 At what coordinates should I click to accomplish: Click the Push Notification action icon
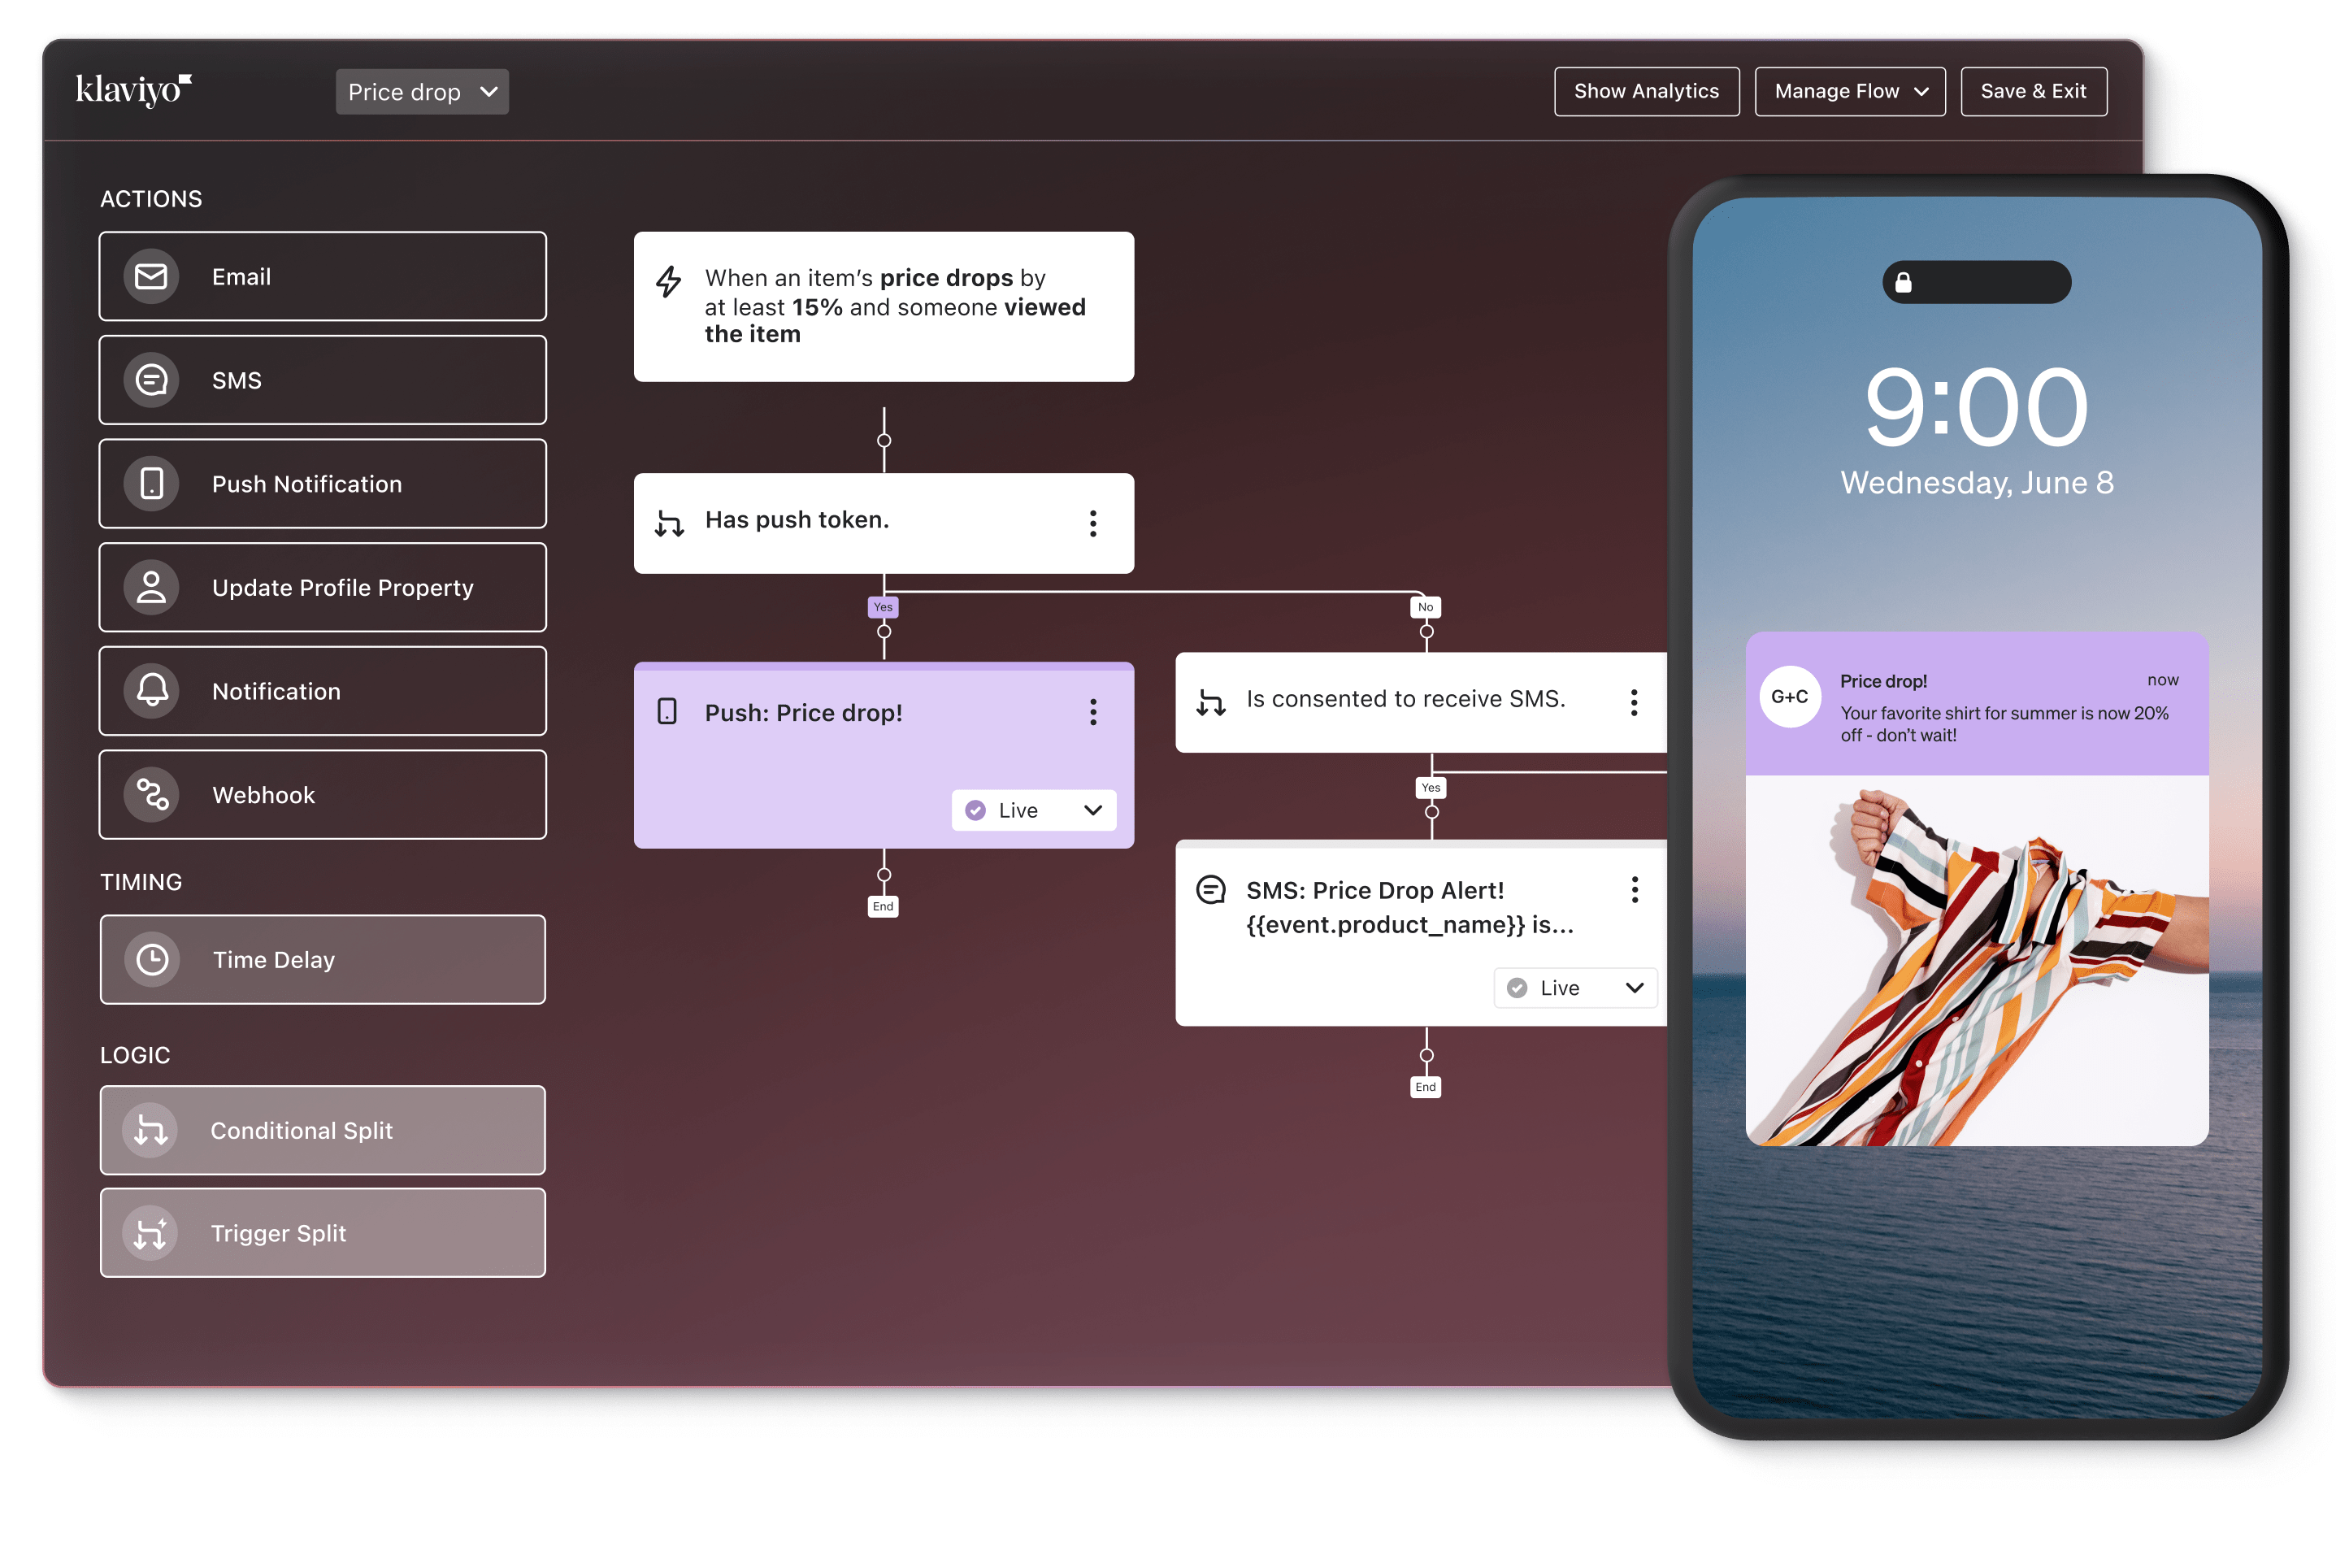click(x=151, y=483)
